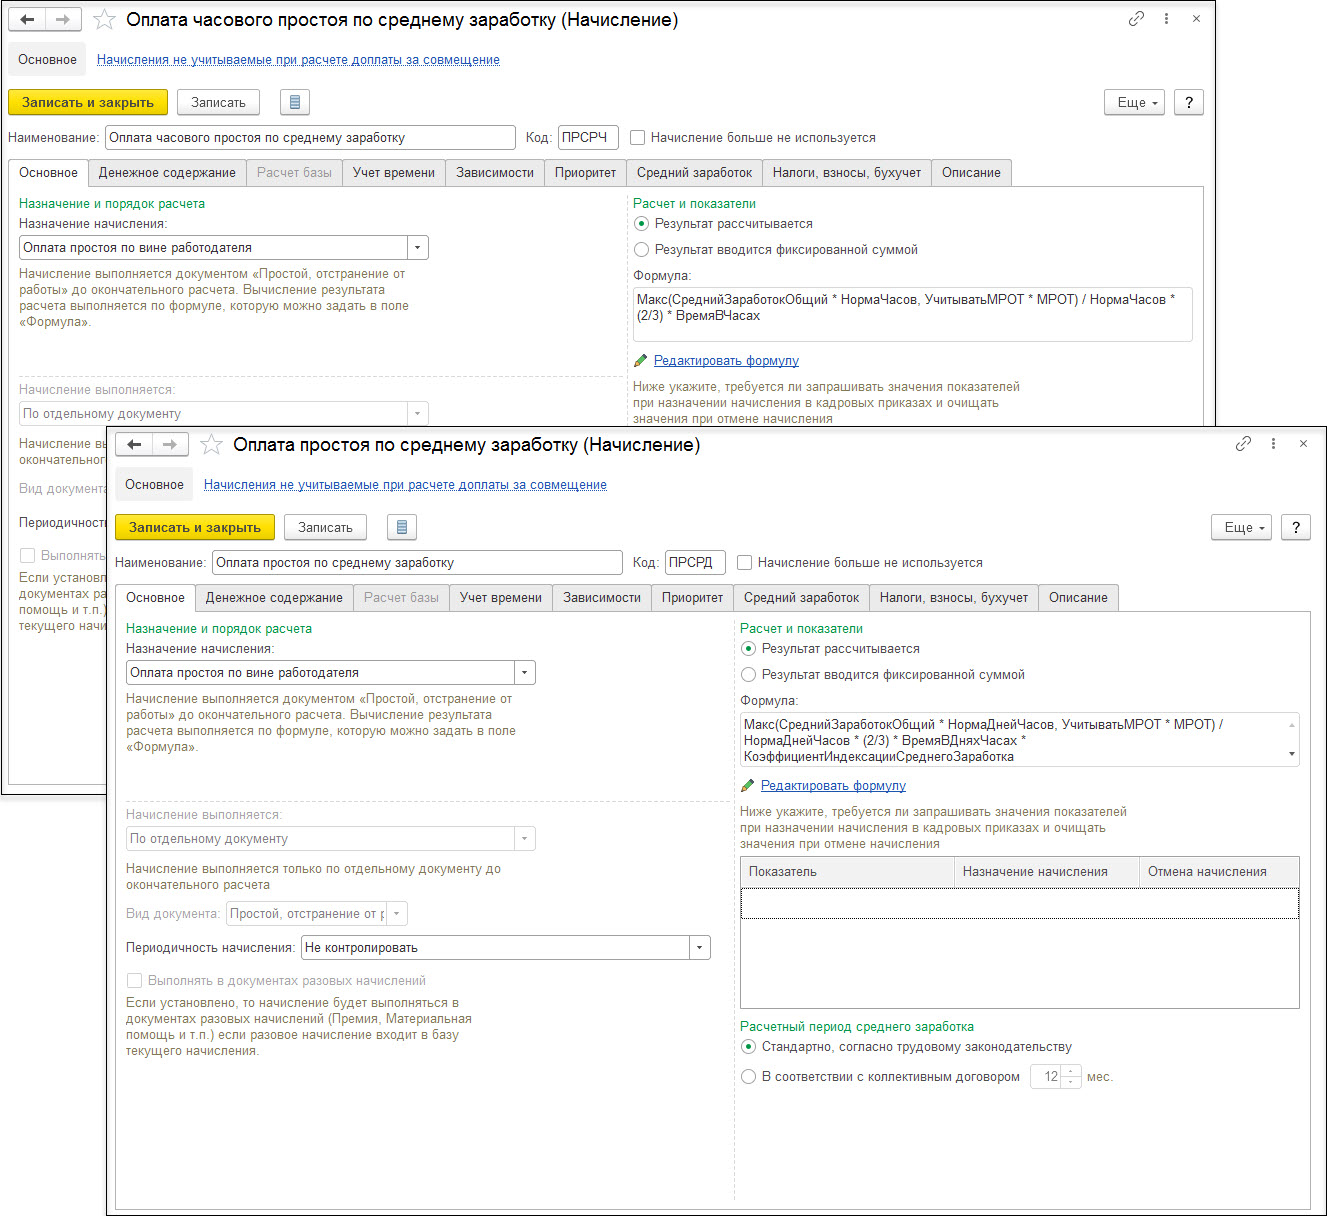Click 'Показатель' column header in front window table
This screenshot has height=1216, width=1327.
[848, 872]
